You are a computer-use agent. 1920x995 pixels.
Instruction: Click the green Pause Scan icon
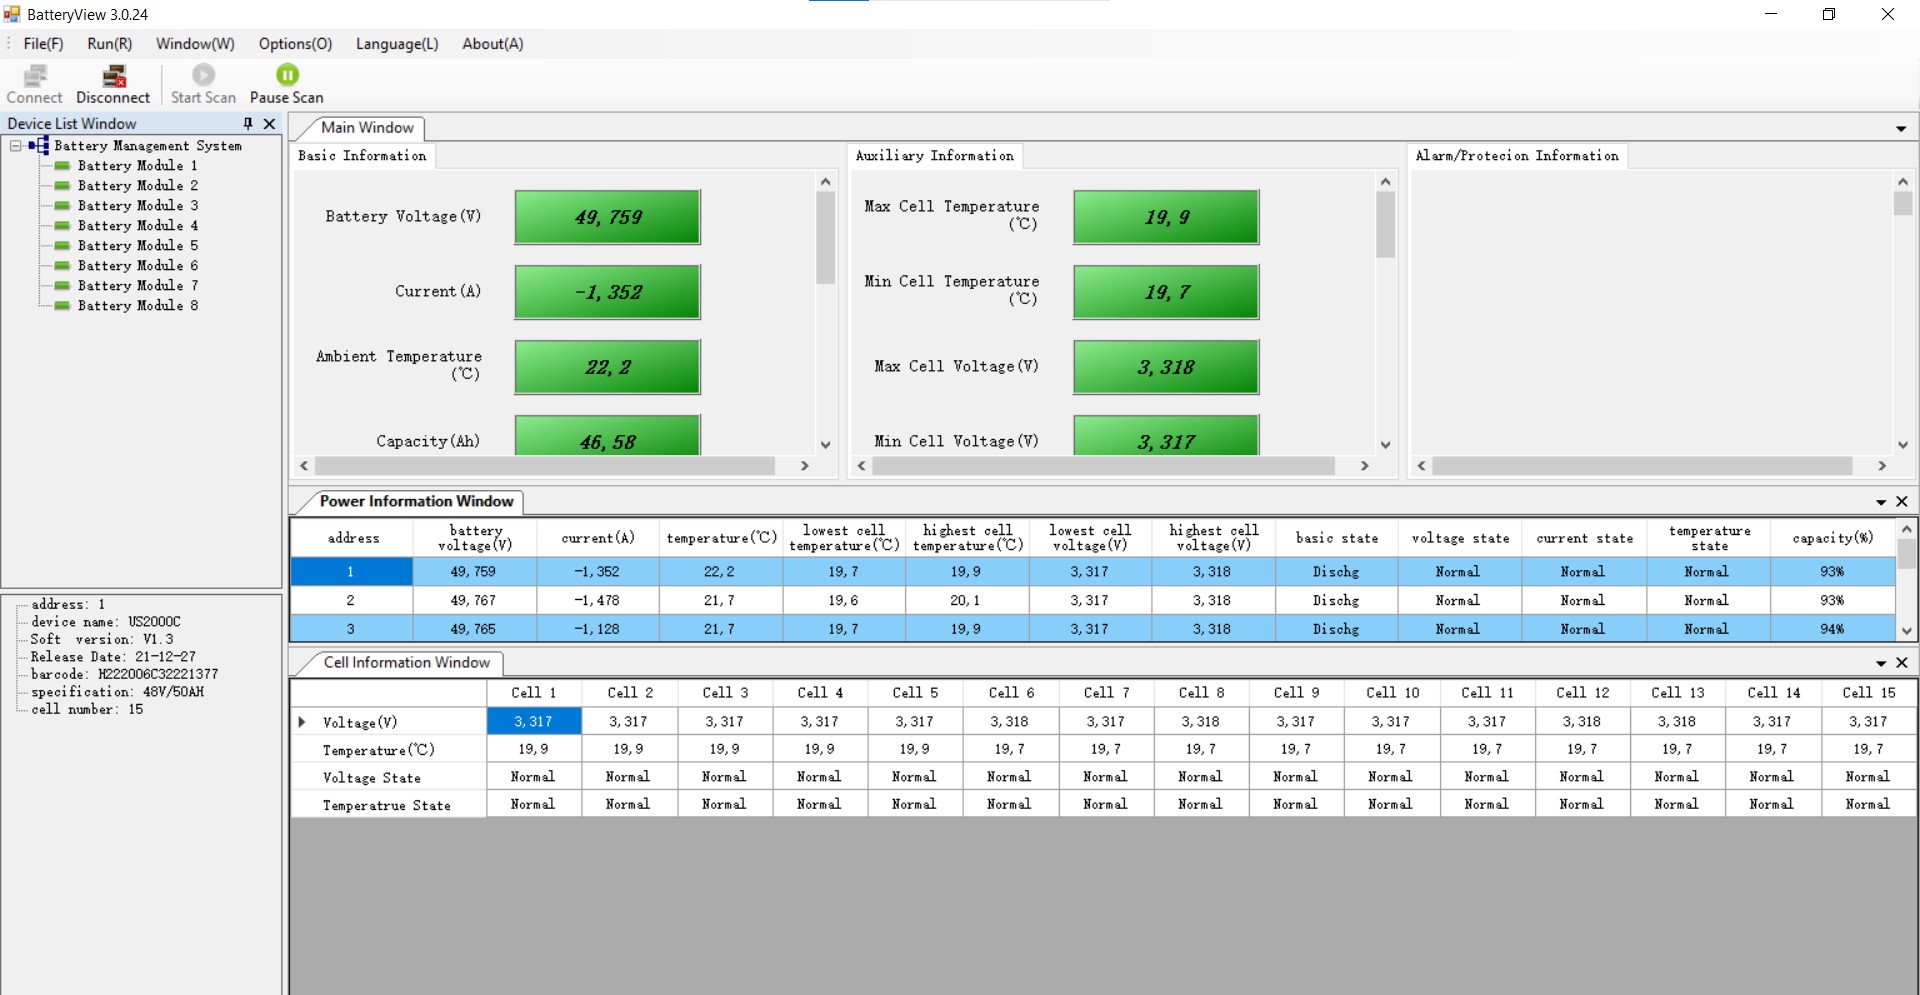pyautogui.click(x=287, y=75)
